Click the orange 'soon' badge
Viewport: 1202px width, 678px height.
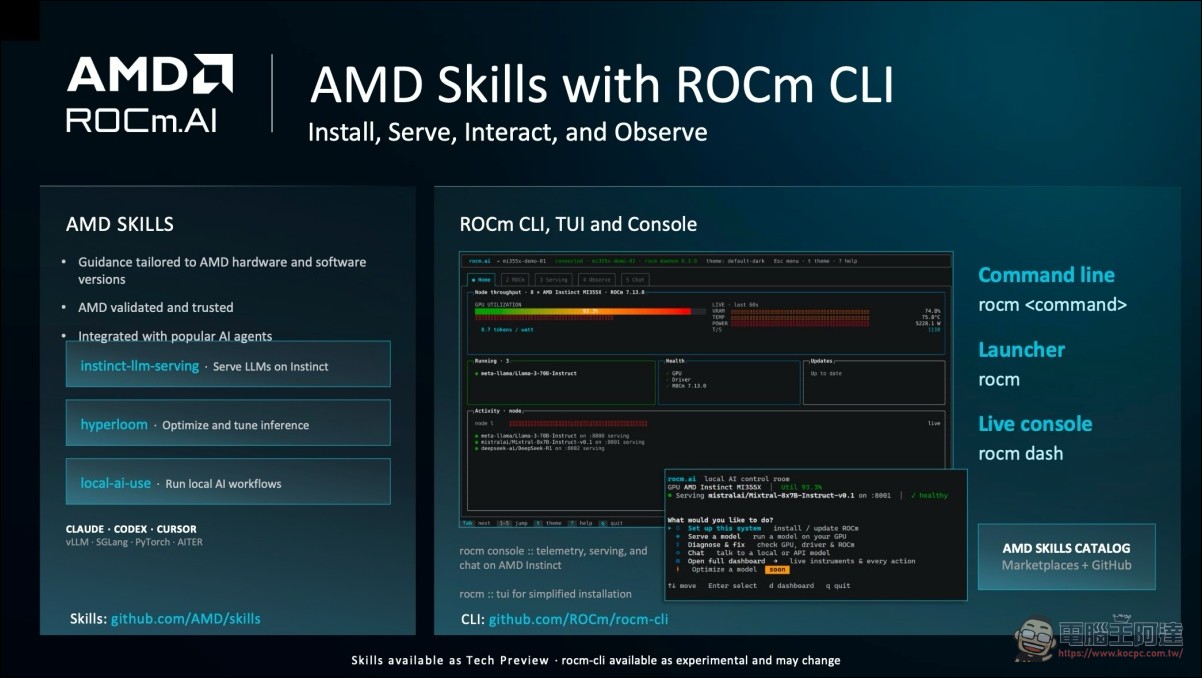coord(777,570)
